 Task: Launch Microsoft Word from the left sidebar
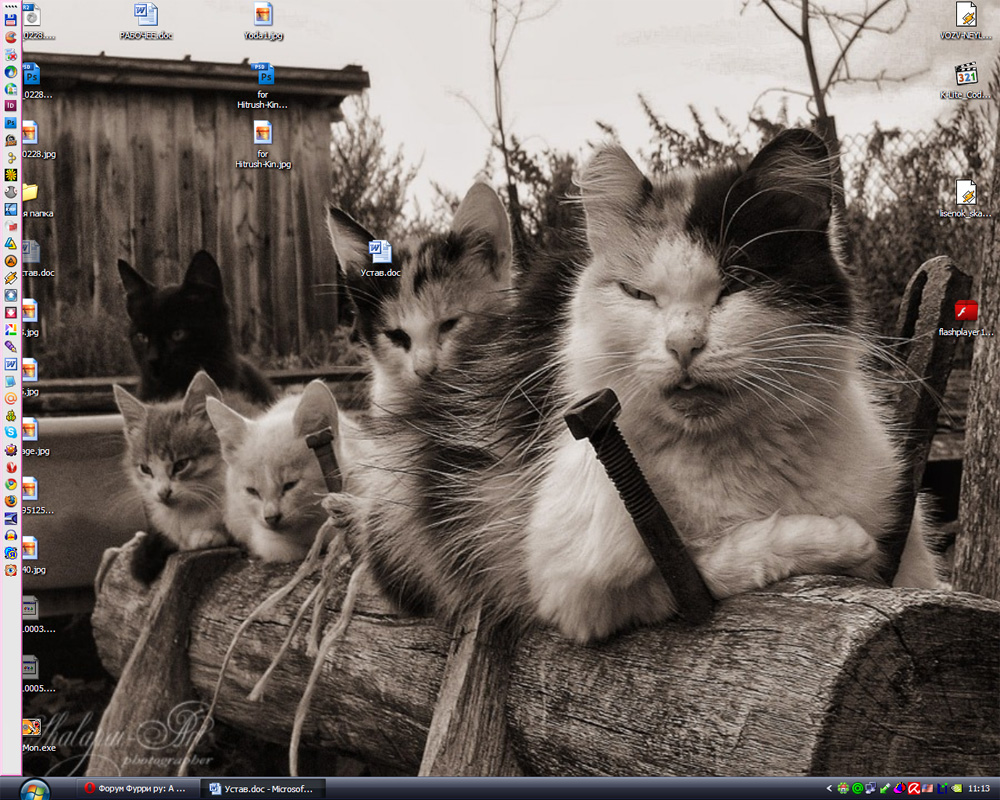coord(11,363)
